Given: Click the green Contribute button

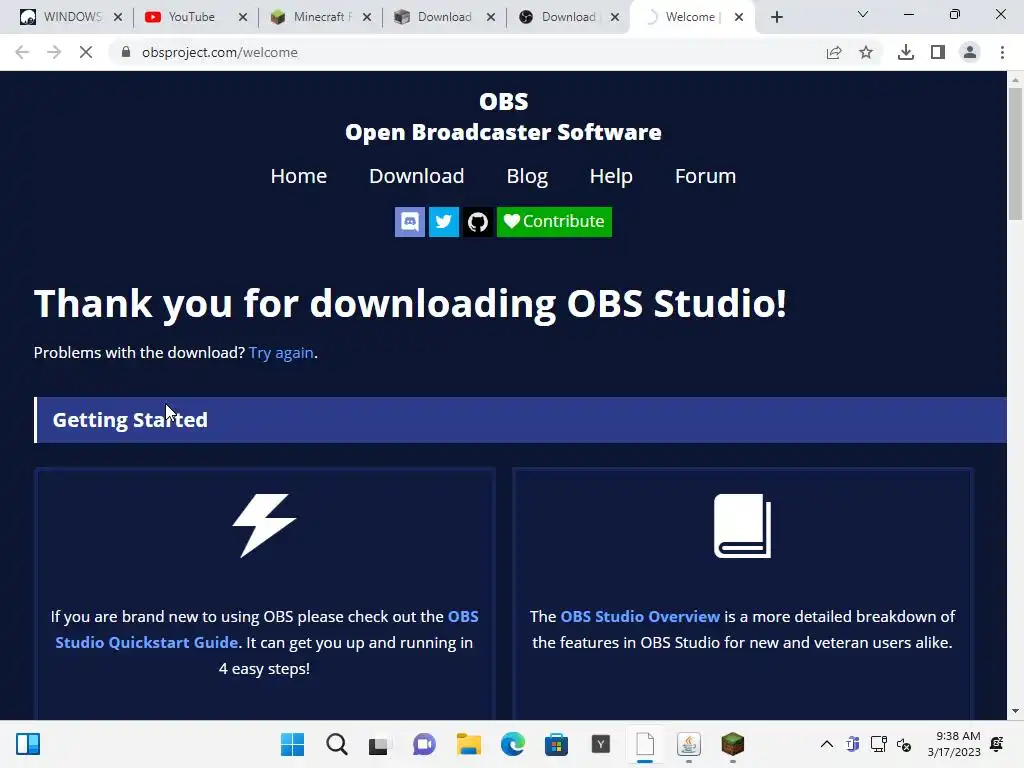Looking at the screenshot, I should [554, 222].
